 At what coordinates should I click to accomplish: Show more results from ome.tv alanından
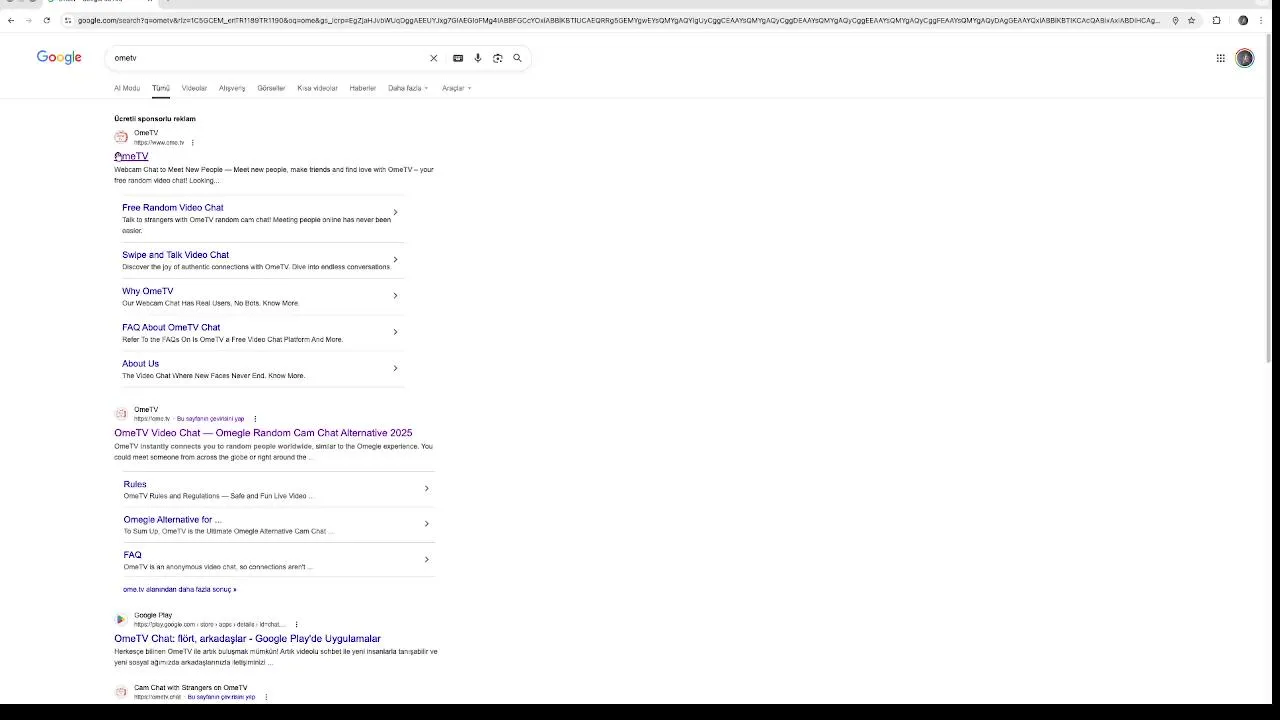tap(179, 589)
